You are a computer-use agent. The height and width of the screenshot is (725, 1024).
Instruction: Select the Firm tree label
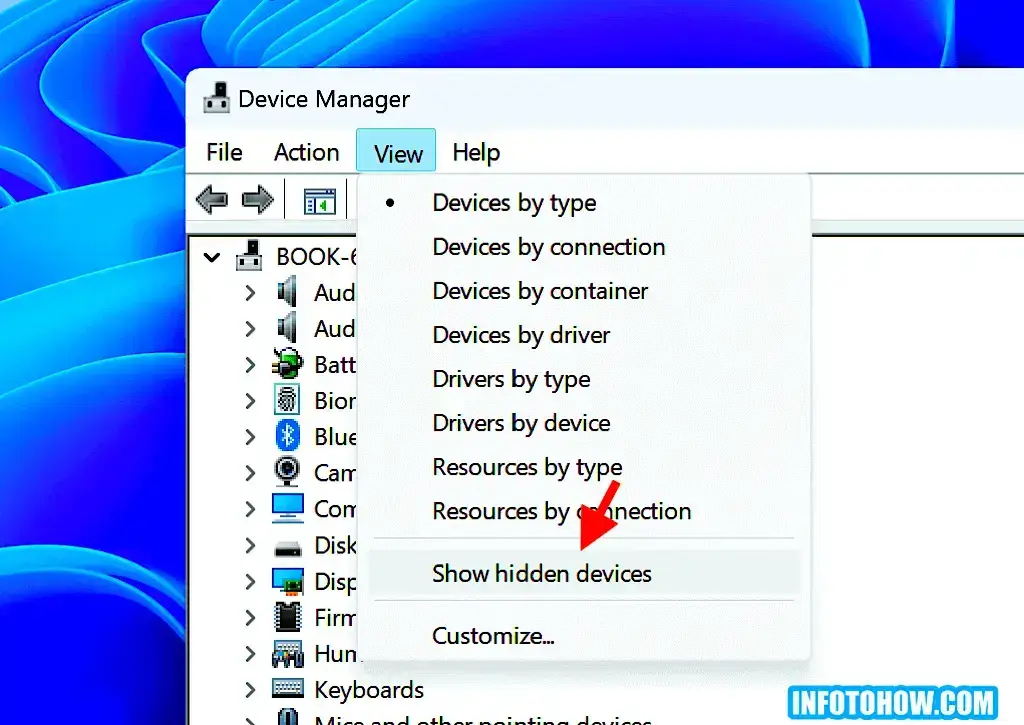click(335, 617)
